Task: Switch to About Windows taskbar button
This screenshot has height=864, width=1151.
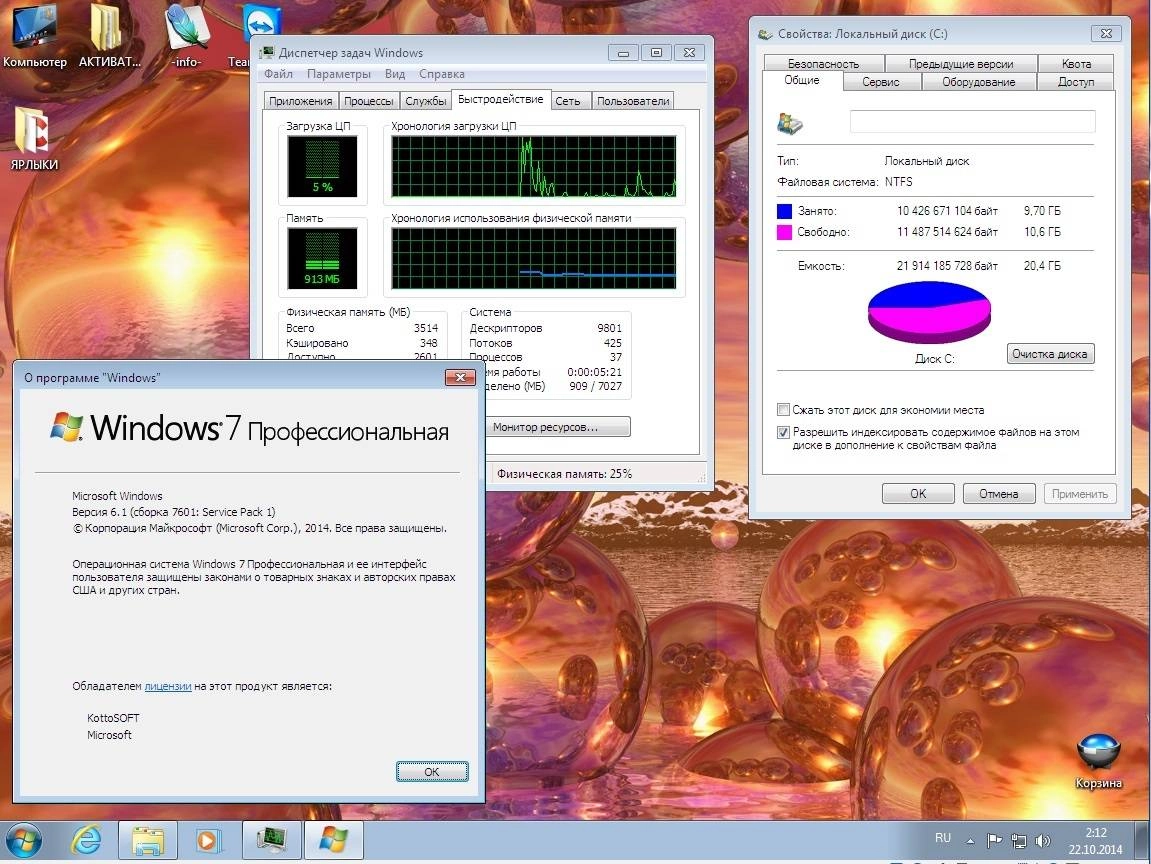Action: [333, 840]
